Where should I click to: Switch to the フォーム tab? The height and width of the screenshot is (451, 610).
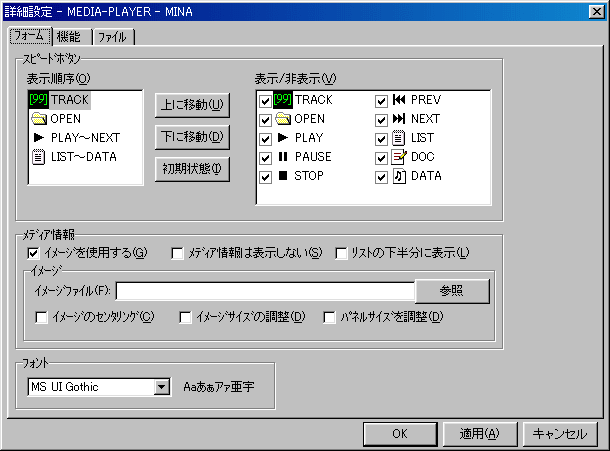pos(30,36)
